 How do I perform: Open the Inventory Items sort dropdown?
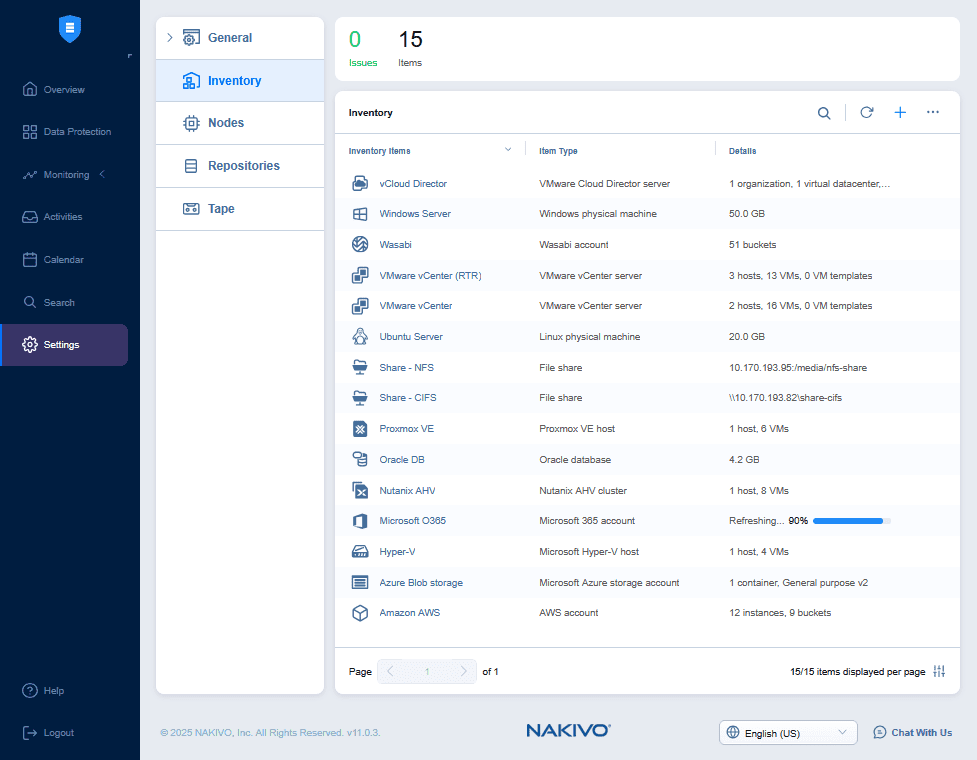click(508, 150)
